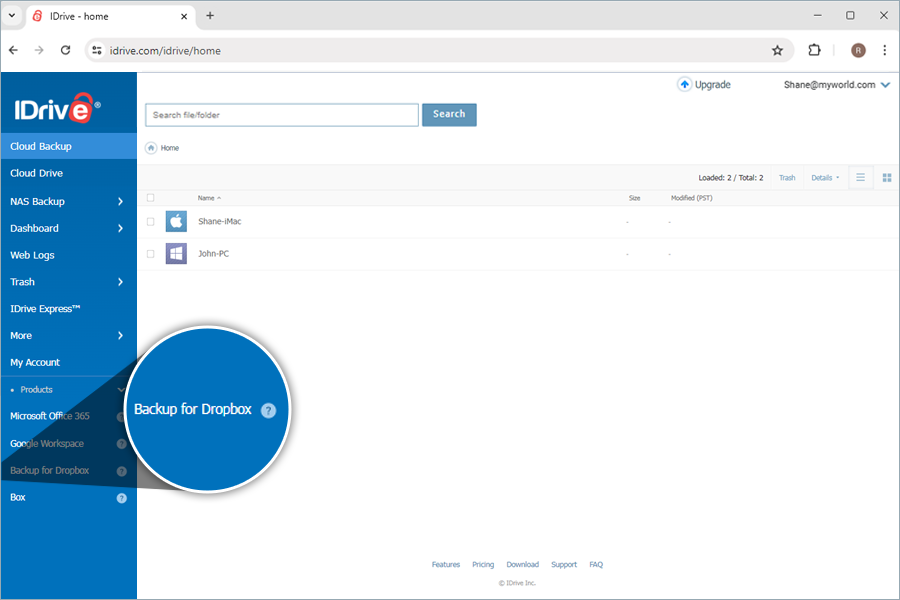The image size is (900, 600).
Task: Open Backup for Dropbox in sidebar
Action: pyautogui.click(x=49, y=471)
